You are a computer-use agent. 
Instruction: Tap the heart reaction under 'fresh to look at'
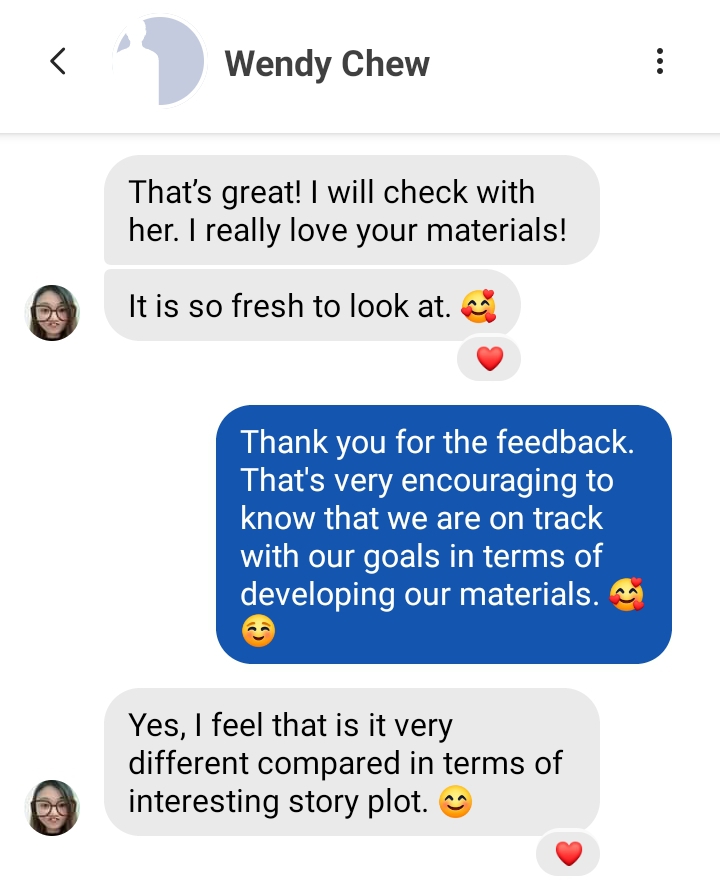pyautogui.click(x=489, y=359)
